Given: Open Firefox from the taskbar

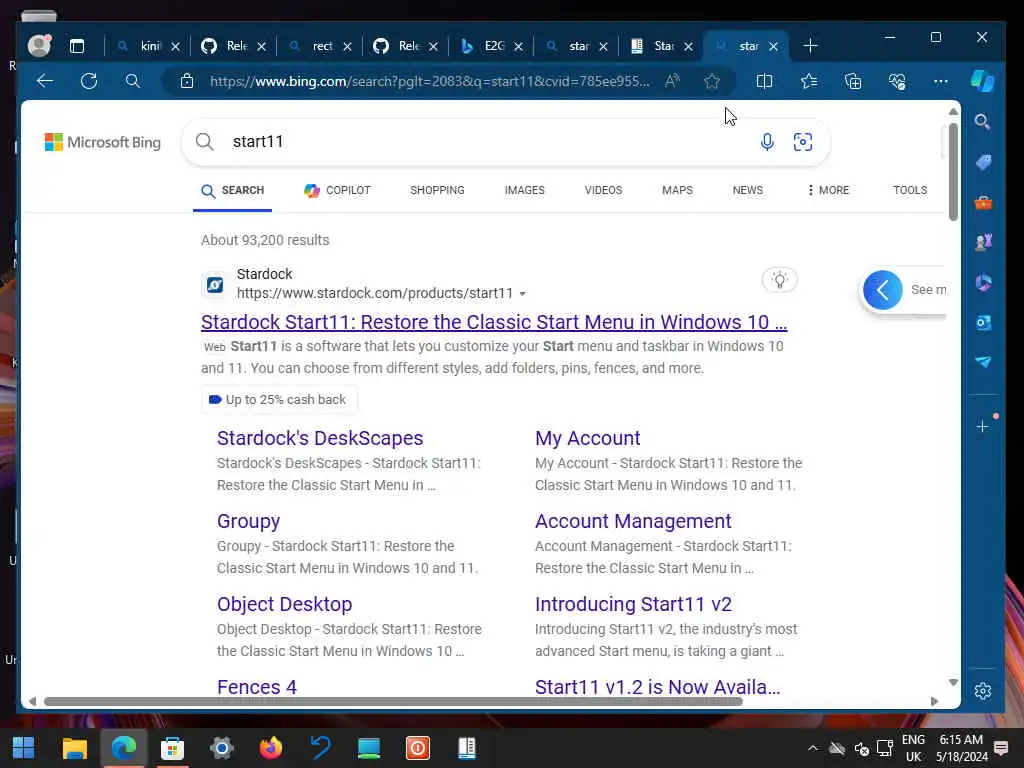Looking at the screenshot, I should click(270, 748).
